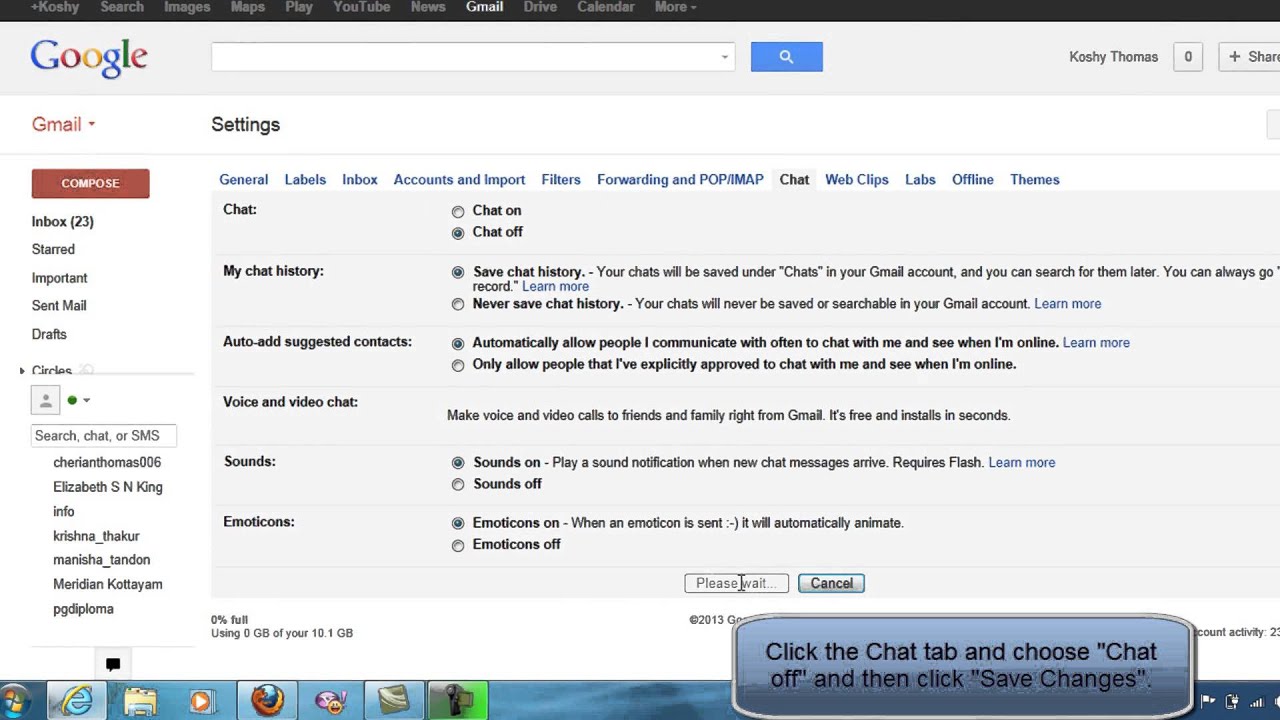
Task: Open the Important folder
Action: [59, 278]
